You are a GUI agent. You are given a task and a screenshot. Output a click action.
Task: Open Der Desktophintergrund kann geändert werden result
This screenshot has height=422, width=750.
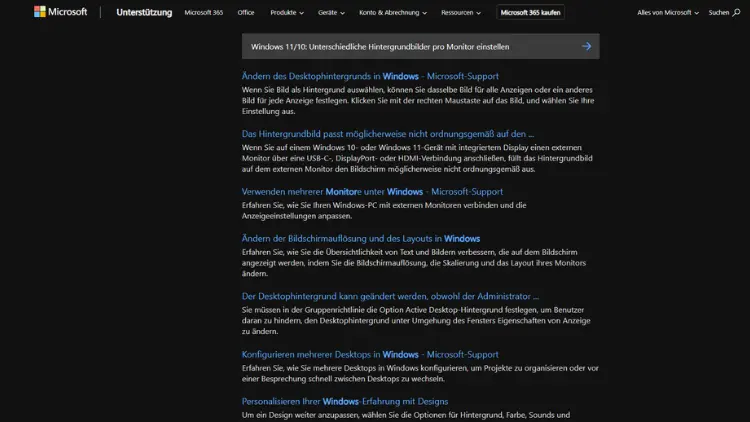click(x=390, y=296)
